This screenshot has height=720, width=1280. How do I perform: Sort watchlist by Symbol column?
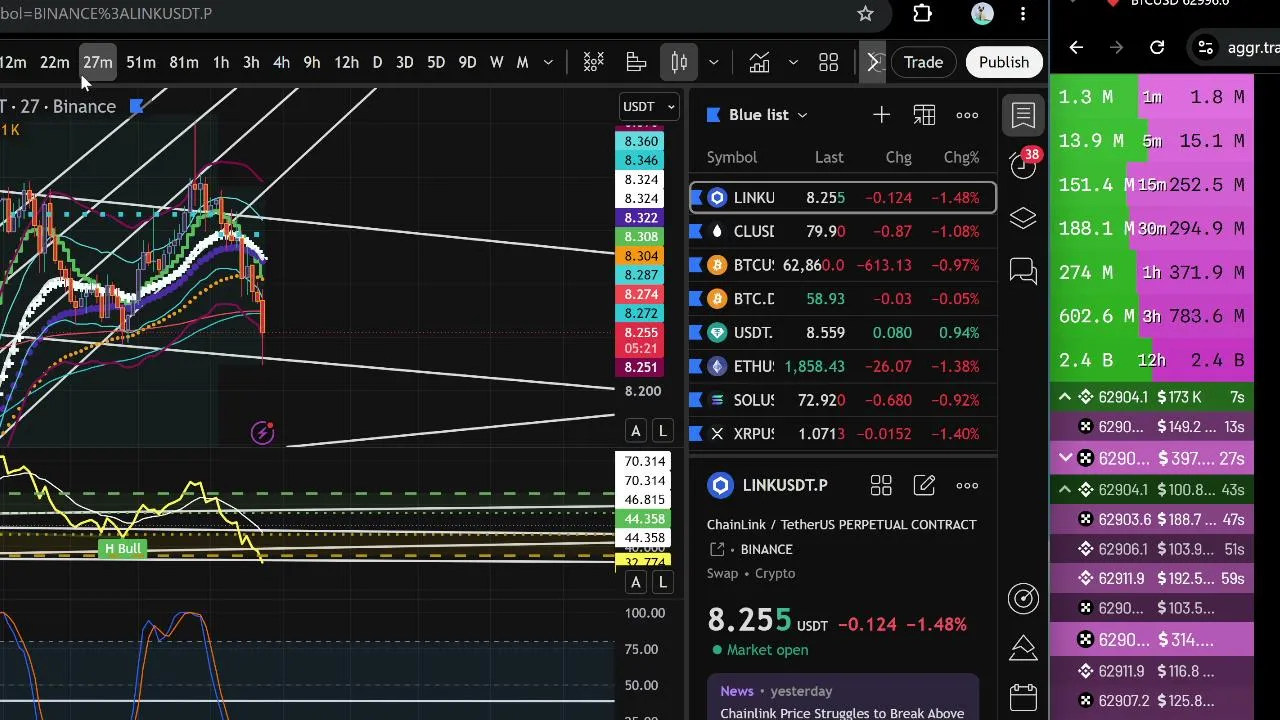click(x=732, y=157)
